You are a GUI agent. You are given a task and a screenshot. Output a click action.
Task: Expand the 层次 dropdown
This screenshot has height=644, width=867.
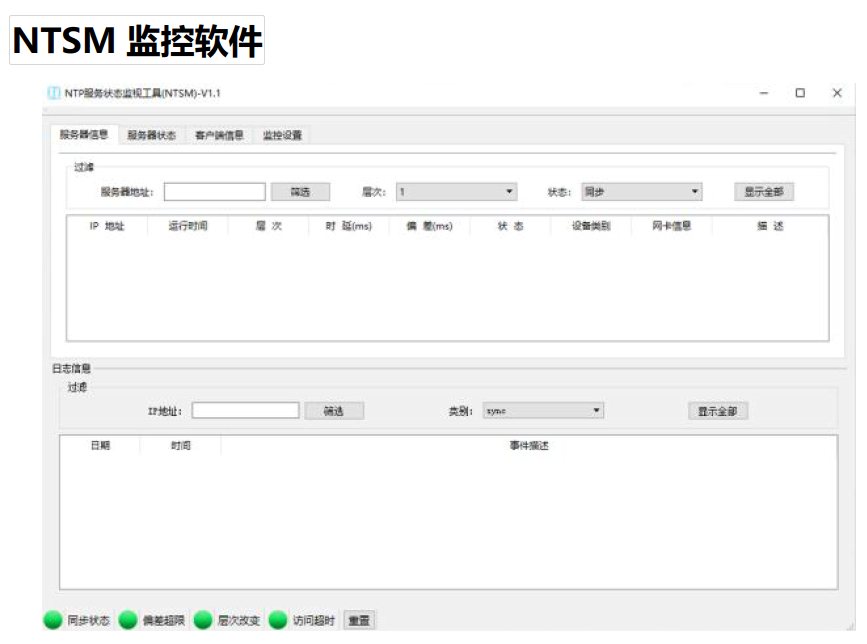tap(456, 192)
